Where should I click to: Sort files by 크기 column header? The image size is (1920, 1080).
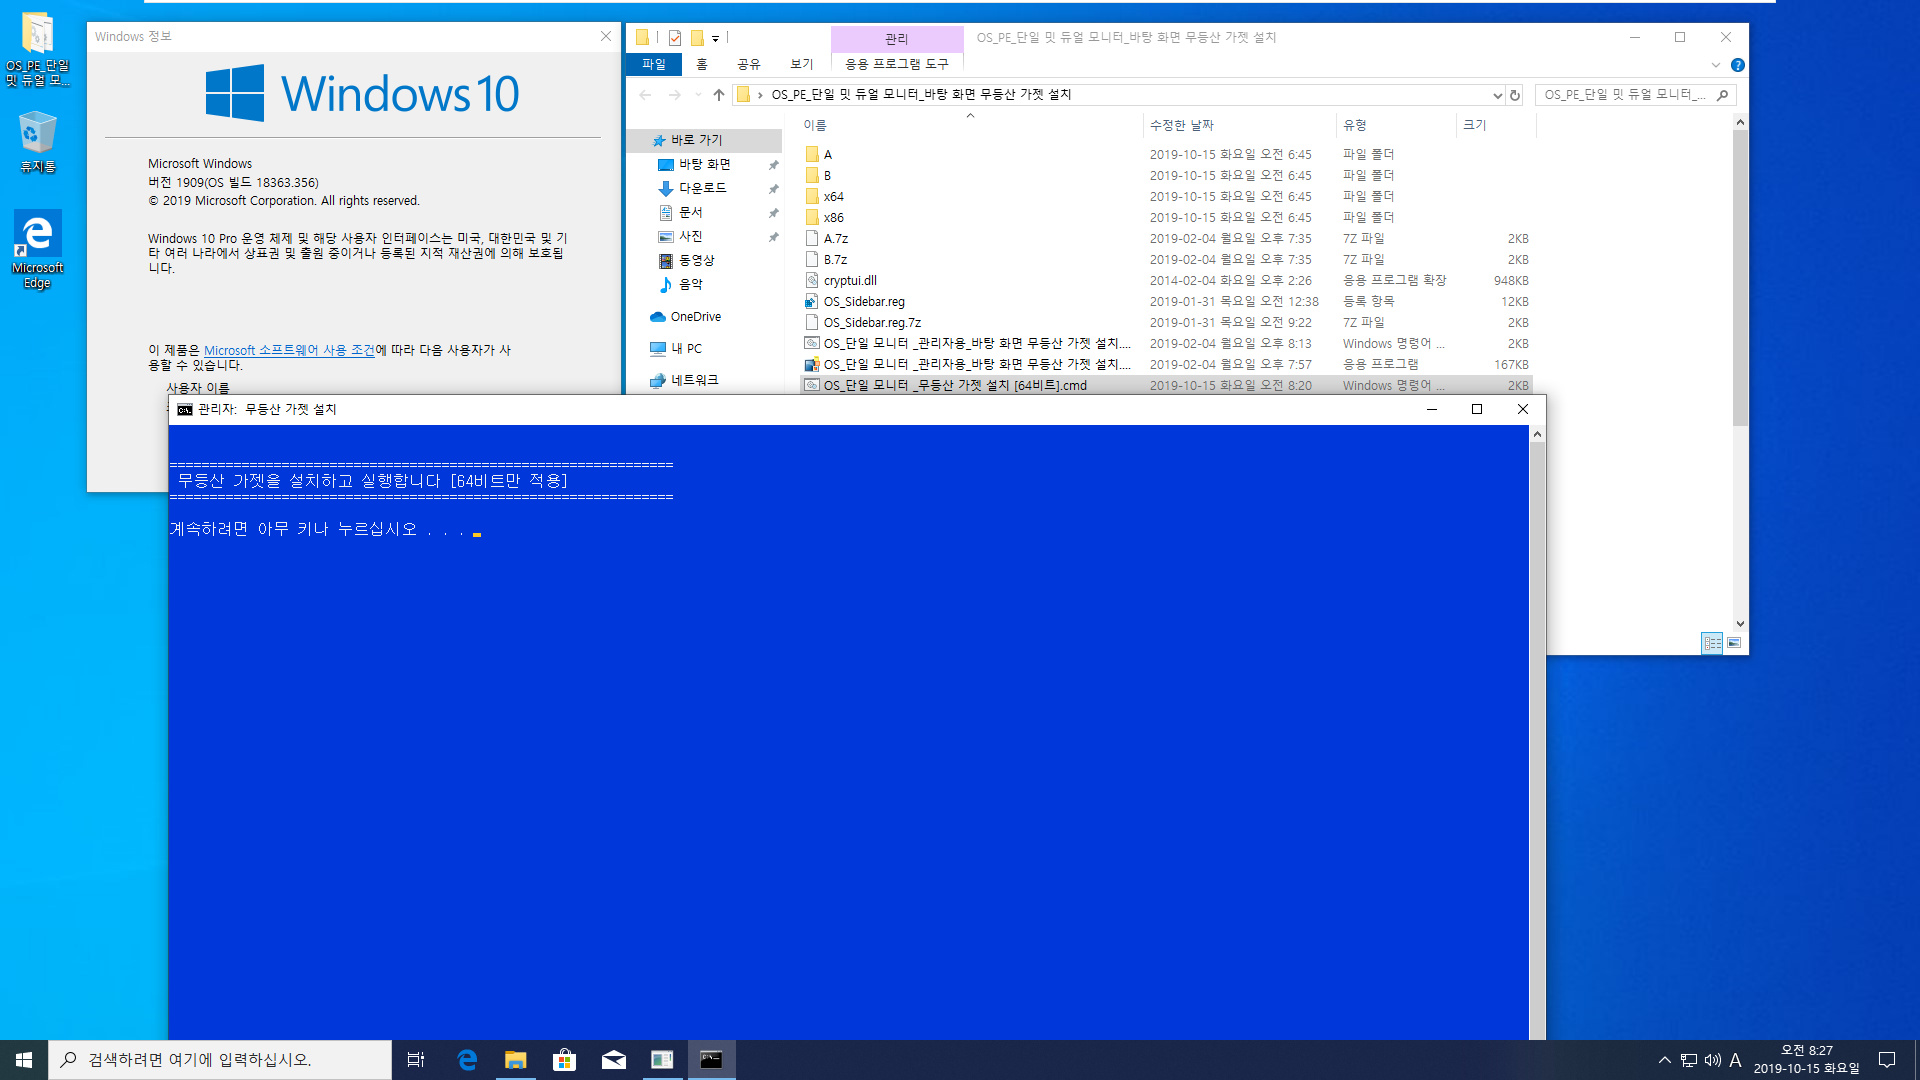tap(1496, 126)
